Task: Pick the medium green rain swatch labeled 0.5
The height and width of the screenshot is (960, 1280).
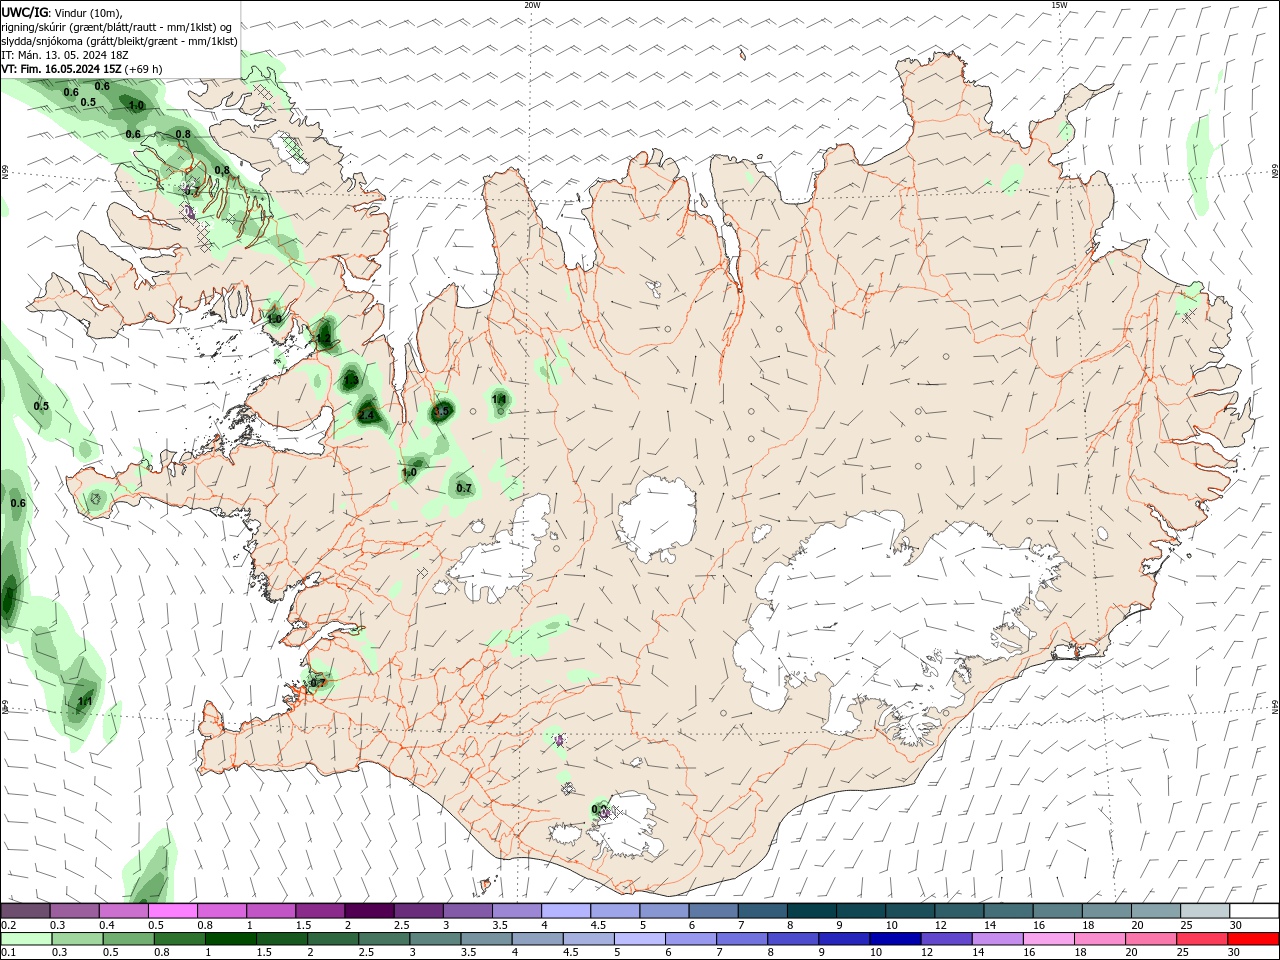Action: tap(128, 939)
